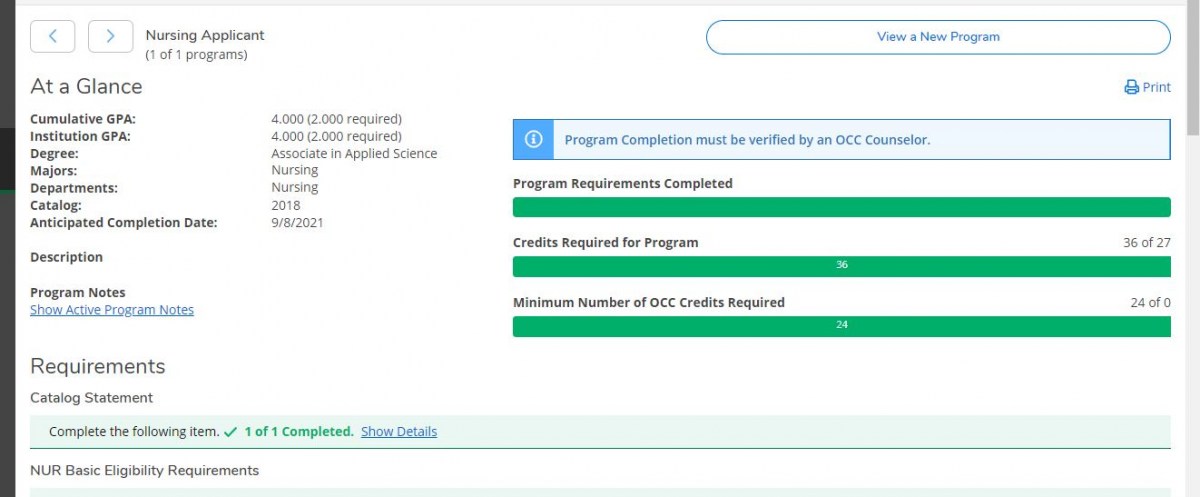Image resolution: width=1200 pixels, height=497 pixels.
Task: Click the 1 of 1 Completed status text
Action: (299, 432)
